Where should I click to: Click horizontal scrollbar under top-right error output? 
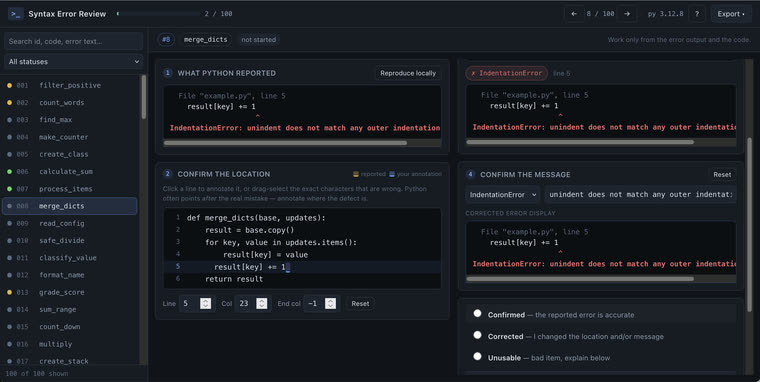[x=580, y=142]
